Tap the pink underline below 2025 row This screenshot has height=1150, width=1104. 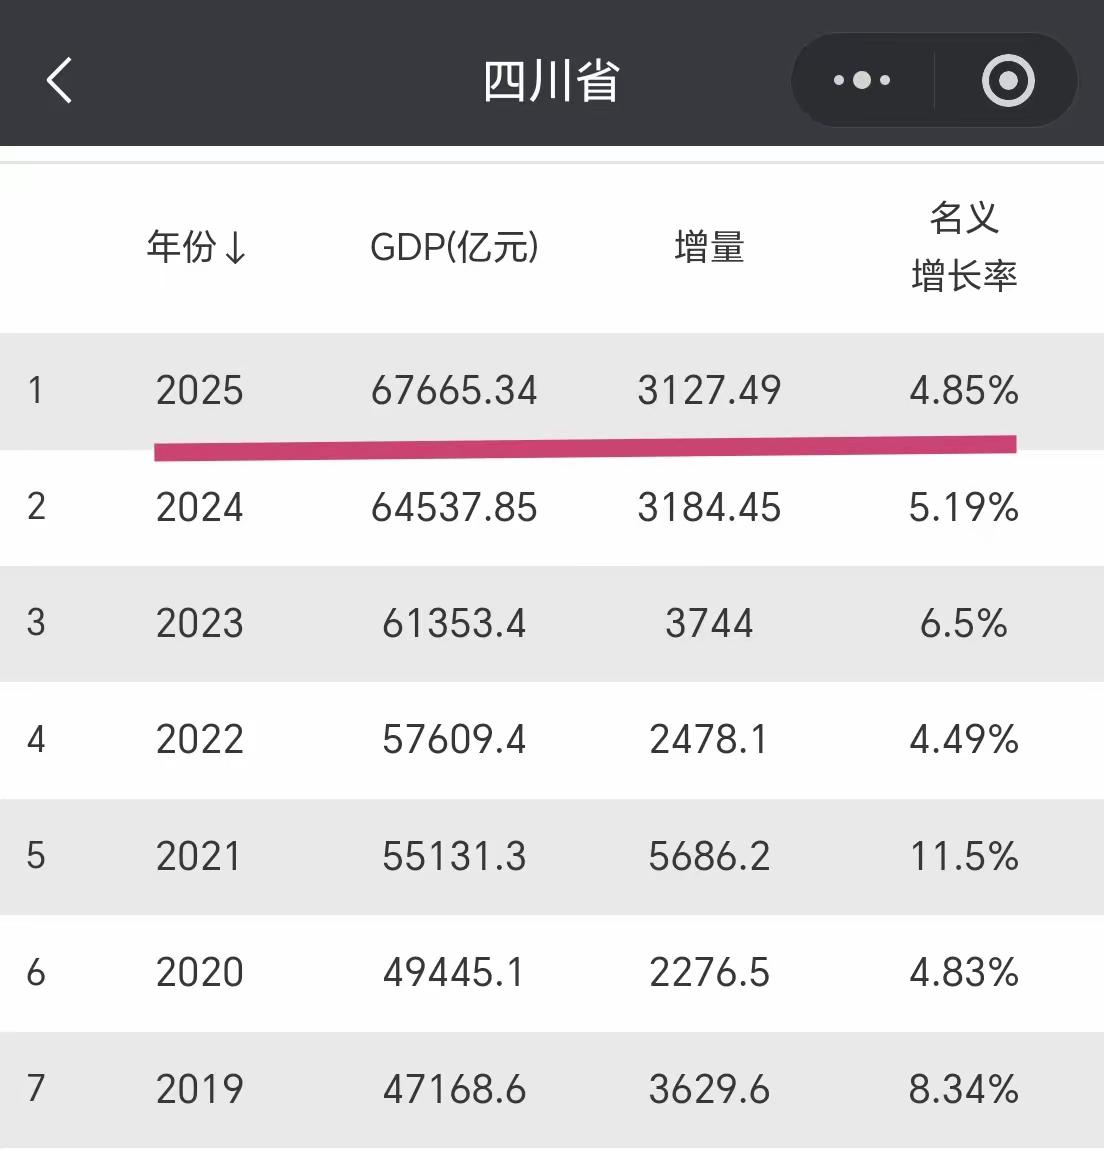coord(585,446)
